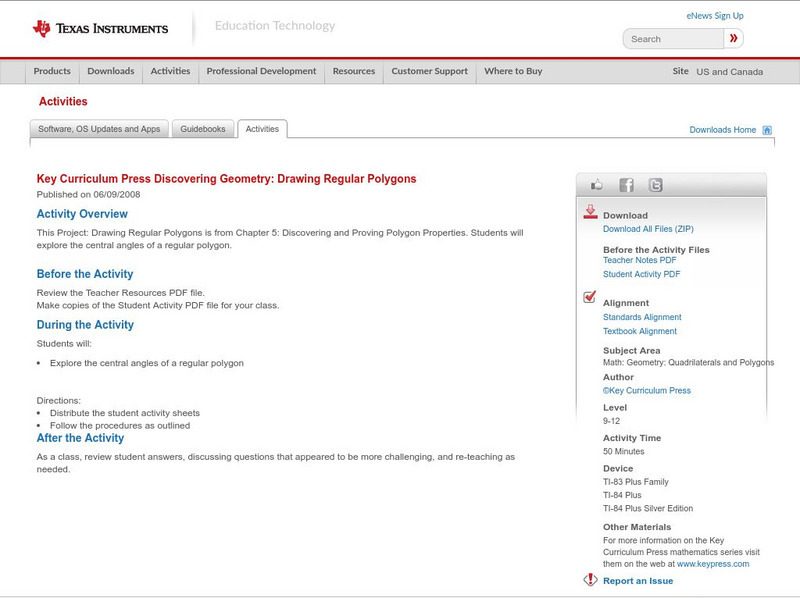Screen dimensions: 800x598
Task: Click eNews Sign Up
Action: (714, 15)
